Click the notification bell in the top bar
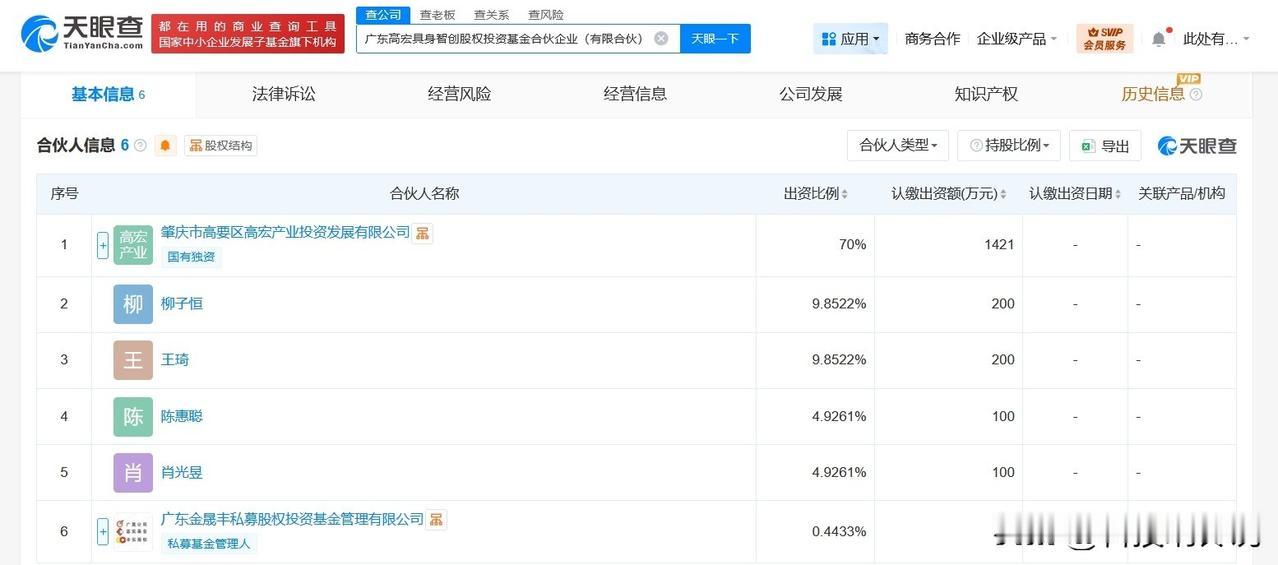Viewport: 1278px width, 565px height. click(1158, 39)
